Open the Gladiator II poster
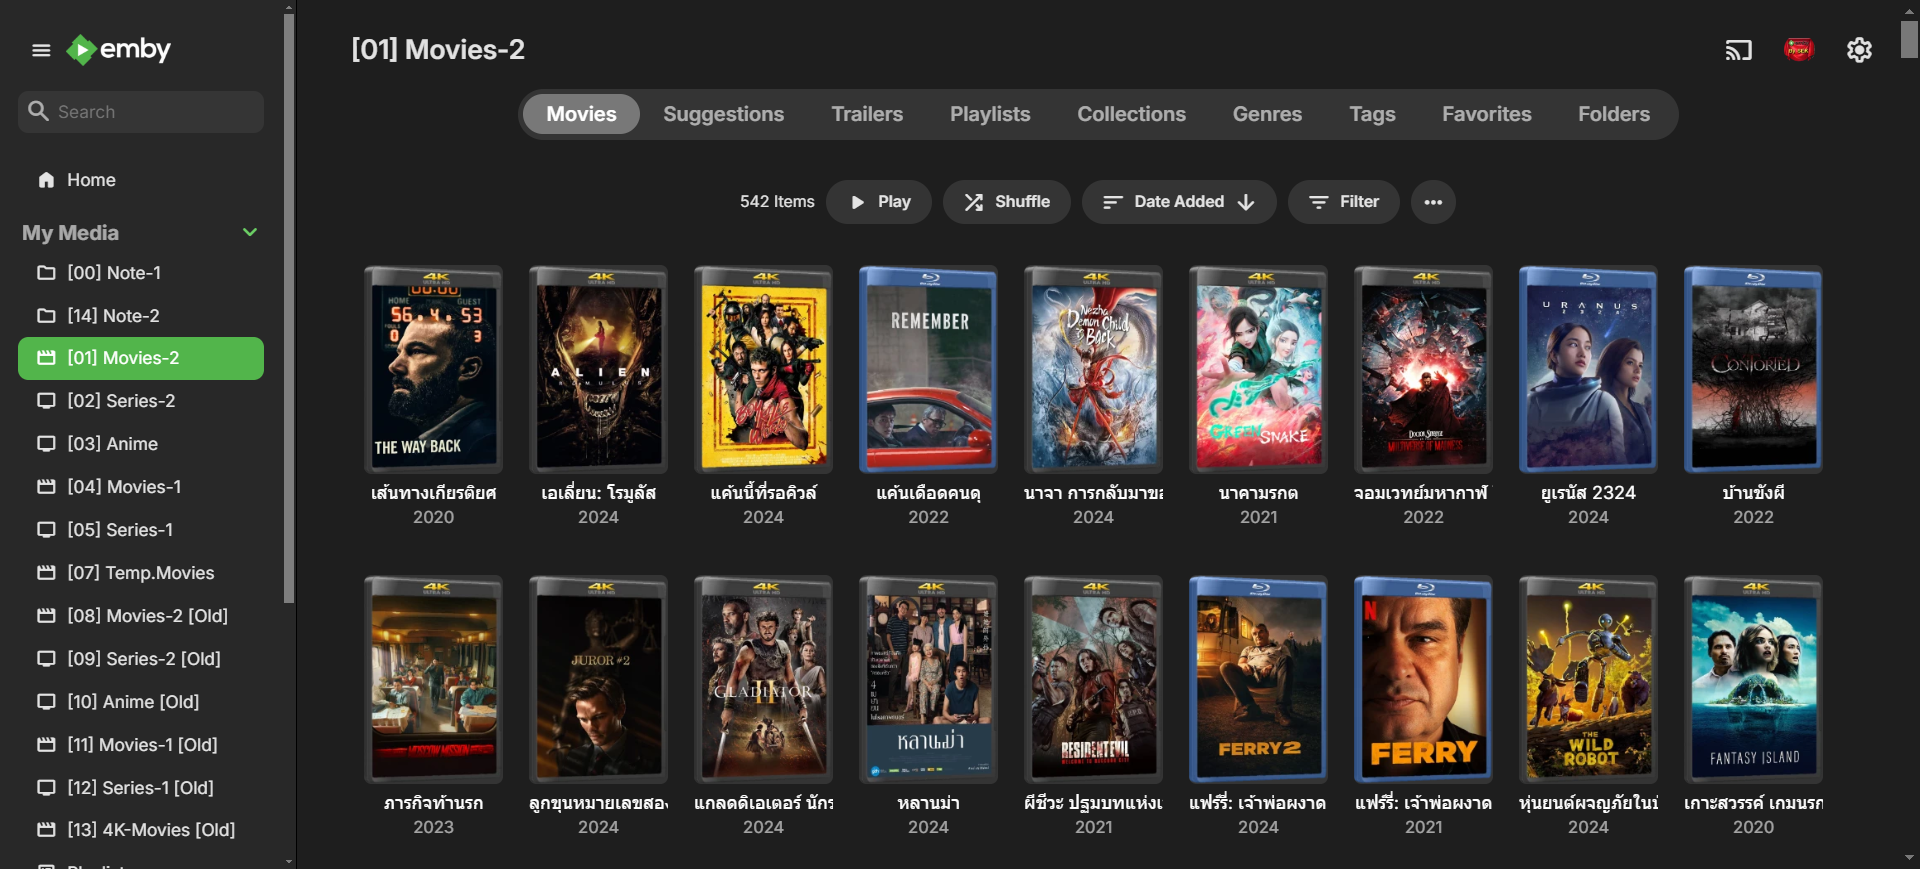The image size is (1920, 869). 763,679
